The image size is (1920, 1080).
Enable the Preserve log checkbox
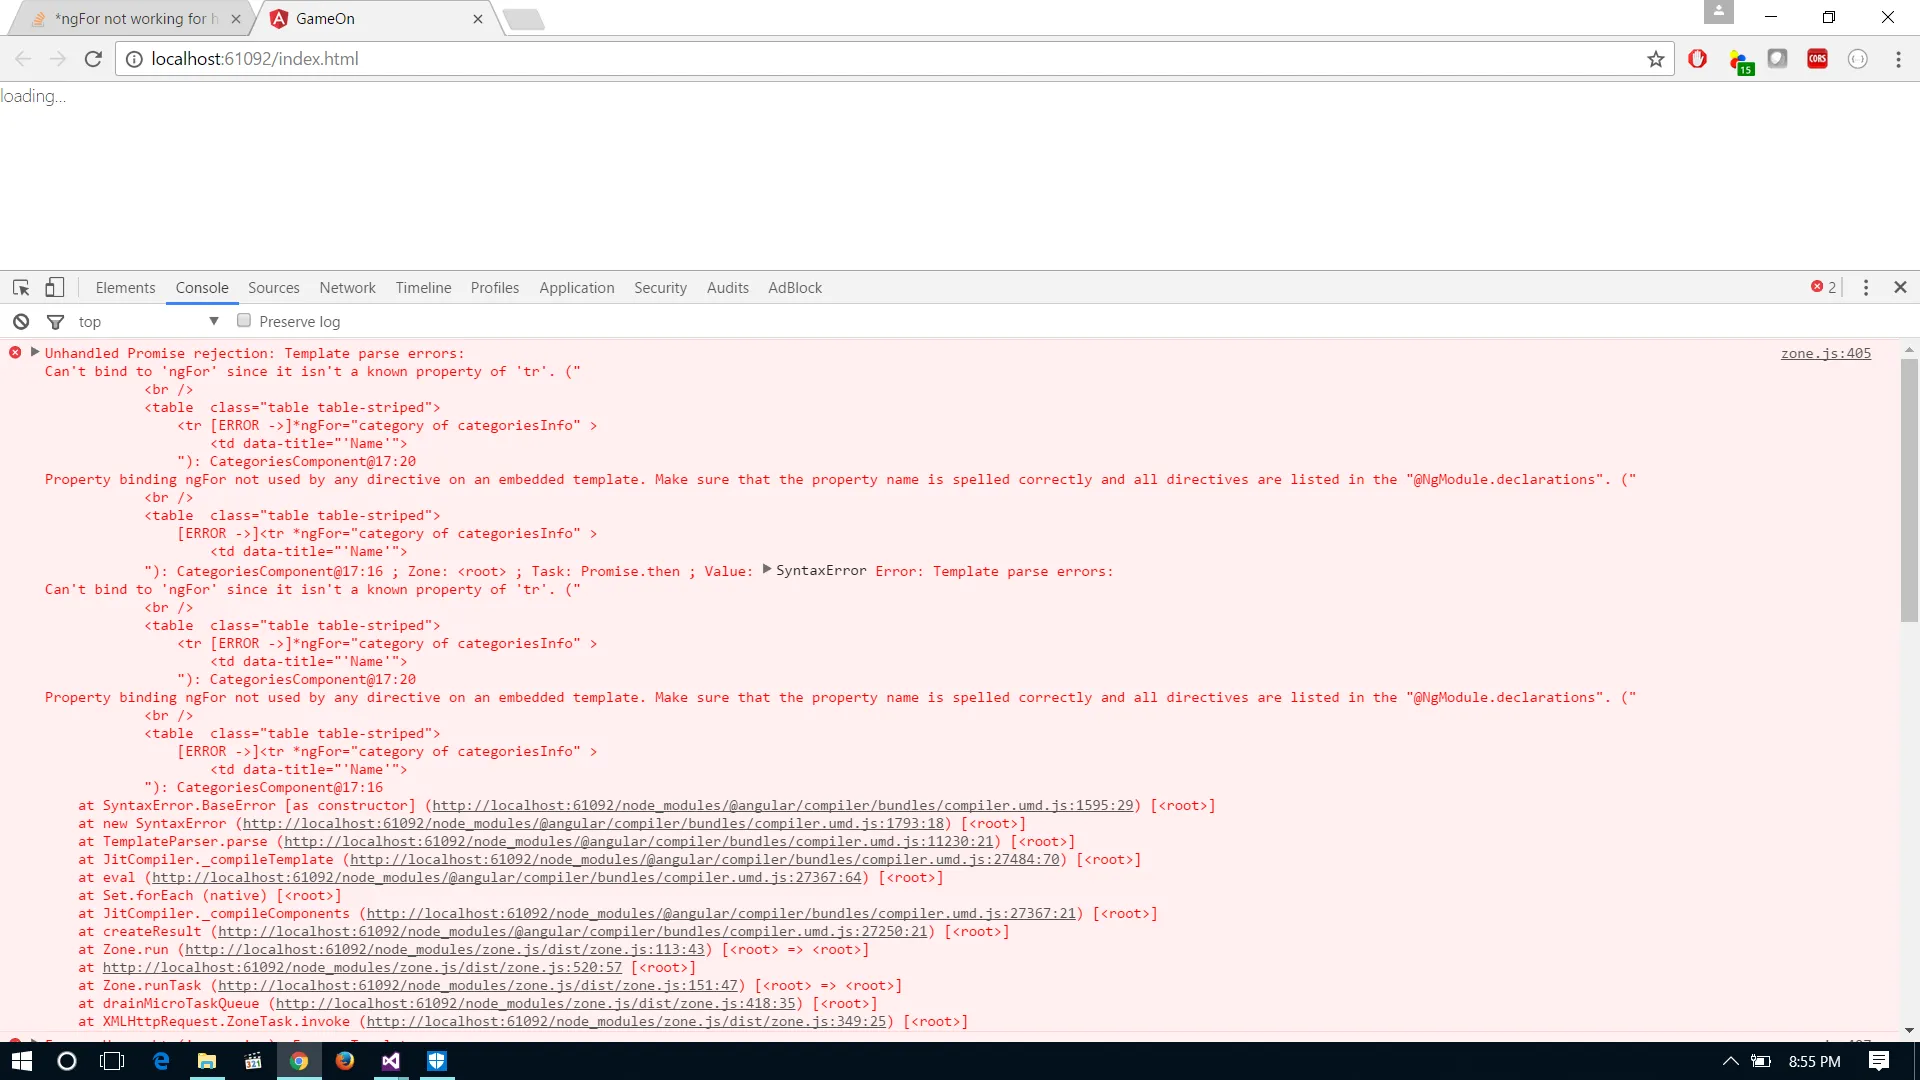click(244, 321)
